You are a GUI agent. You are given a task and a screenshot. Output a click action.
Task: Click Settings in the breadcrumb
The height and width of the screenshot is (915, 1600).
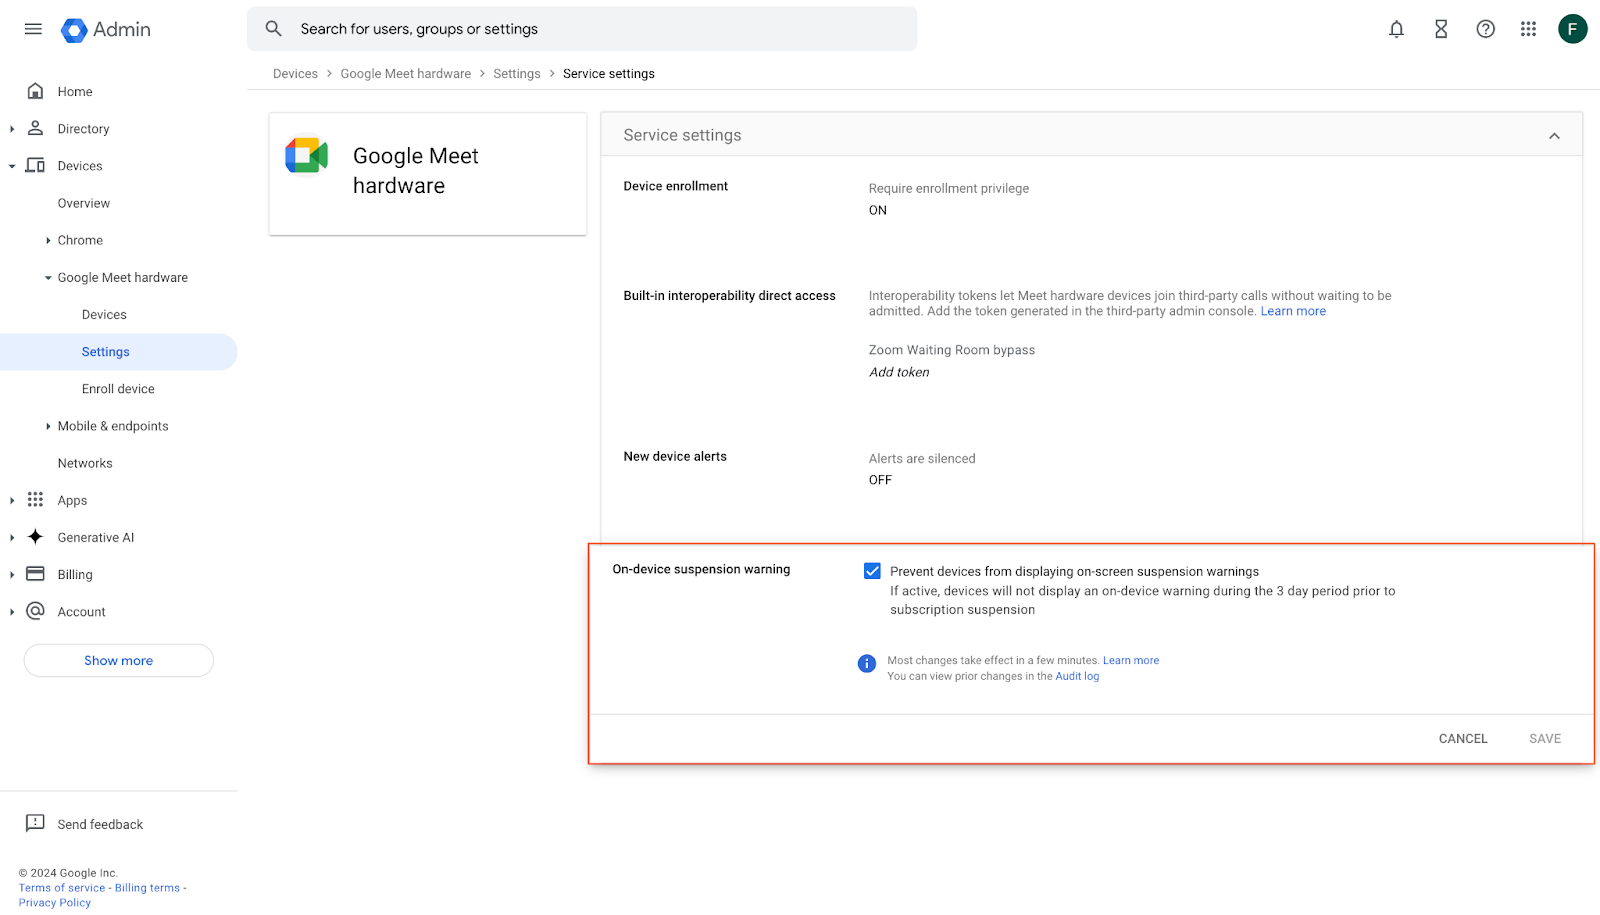pyautogui.click(x=517, y=74)
